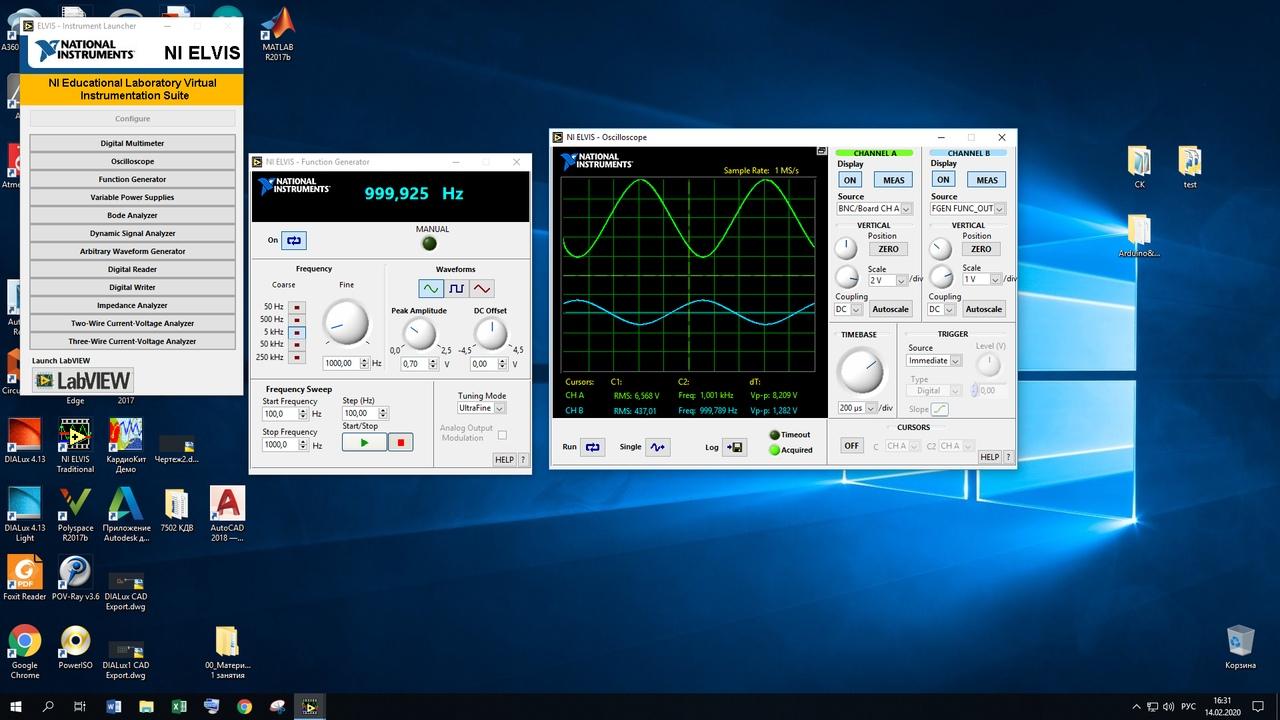The image size is (1280, 720).
Task: Open Excel from the taskbar
Action: point(179,706)
